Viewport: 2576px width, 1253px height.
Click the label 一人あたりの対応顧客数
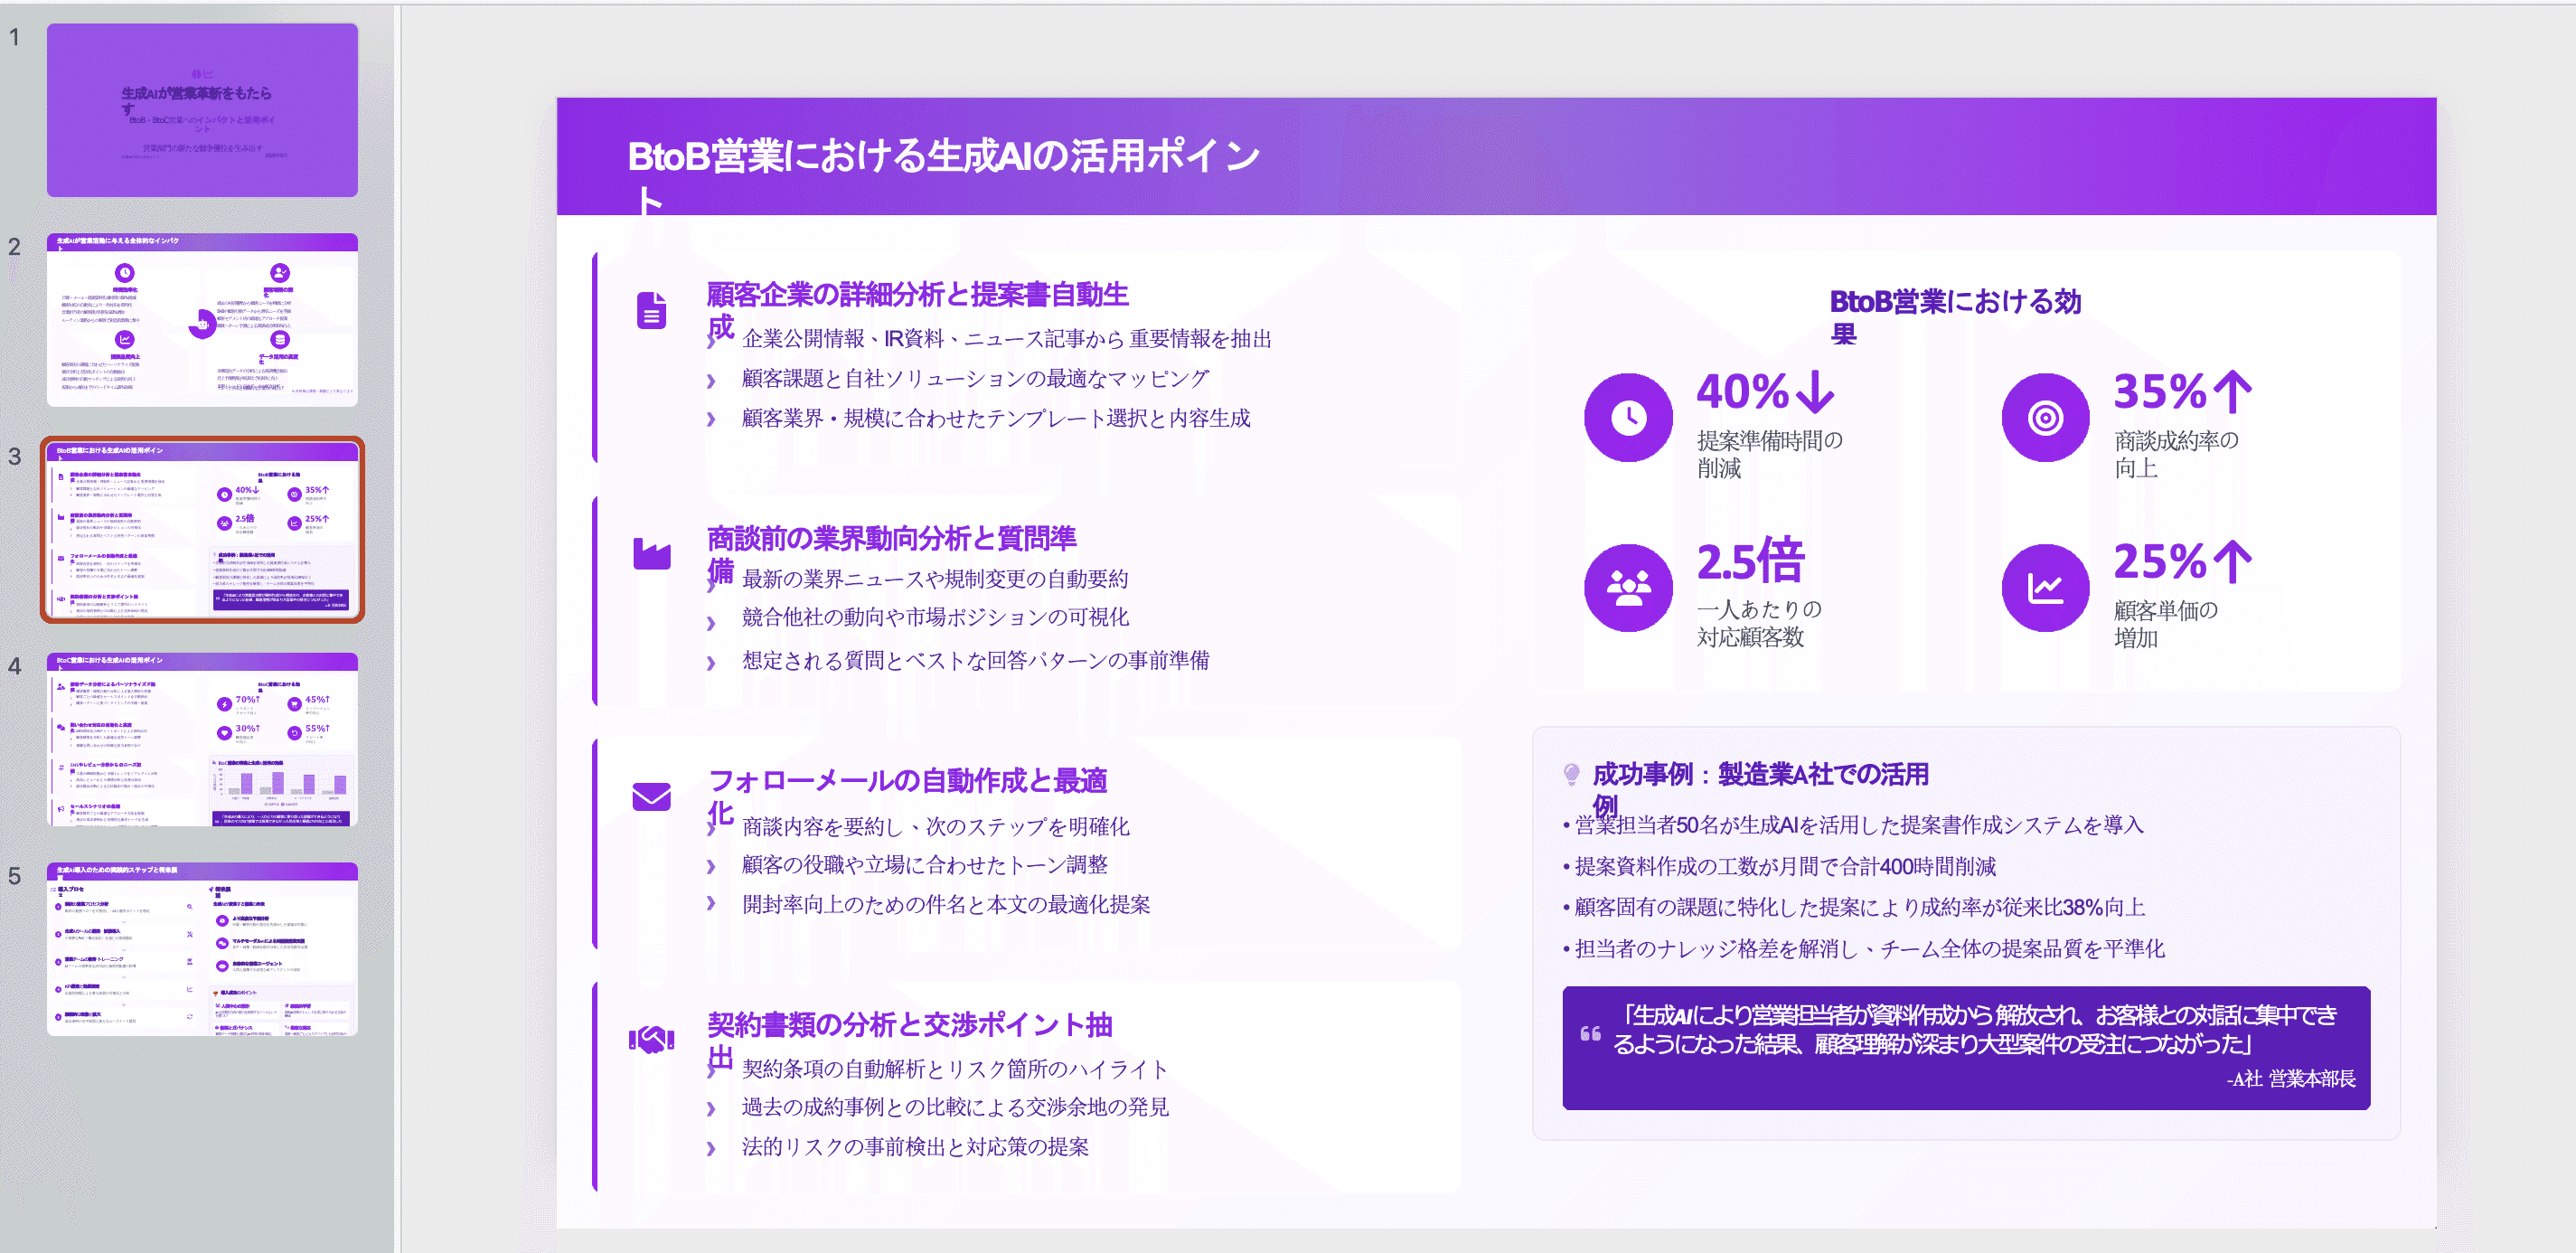coord(1759,623)
